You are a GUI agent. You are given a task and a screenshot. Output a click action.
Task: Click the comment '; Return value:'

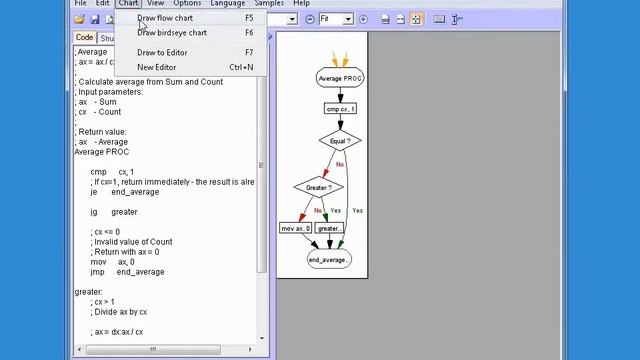tap(100, 132)
